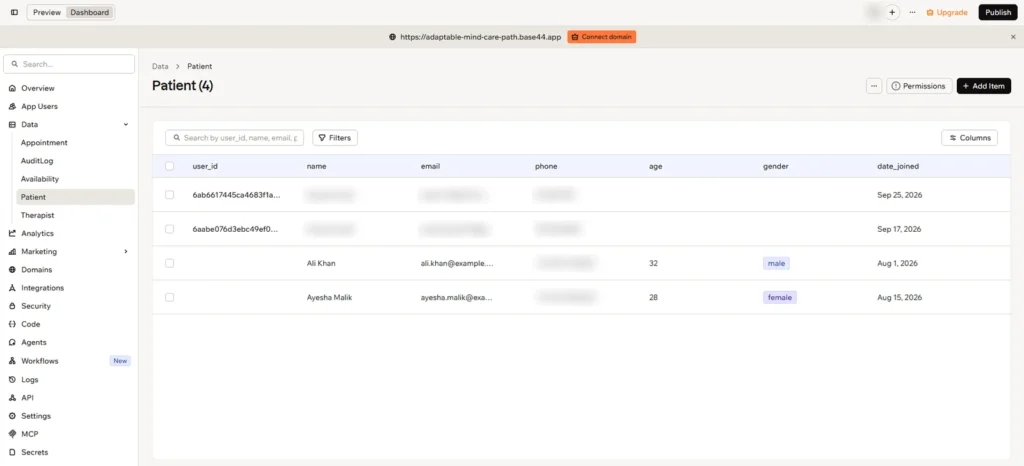The height and width of the screenshot is (466, 1024).
Task: Click the patient table search field
Action: [234, 138]
